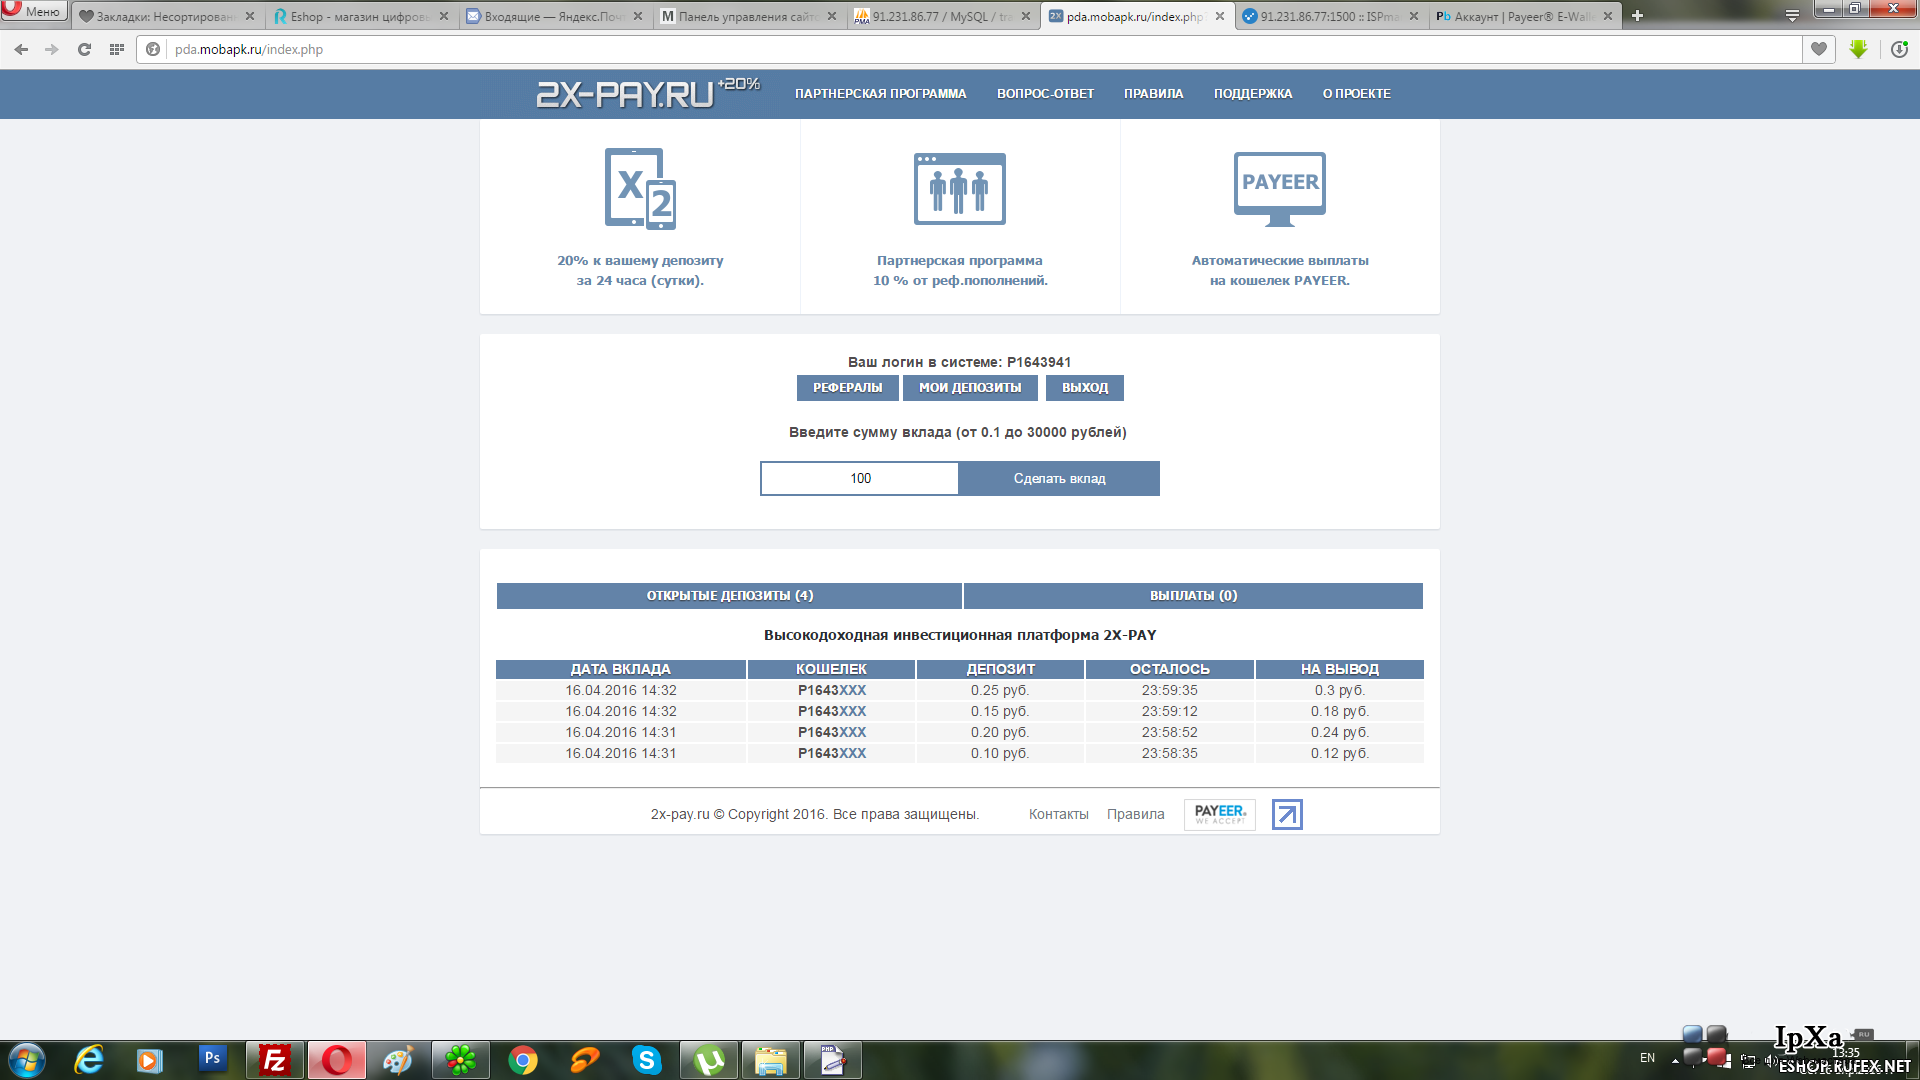Click the 2X-PAY.RU logo
This screenshot has height=1080, width=1920.
click(647, 93)
